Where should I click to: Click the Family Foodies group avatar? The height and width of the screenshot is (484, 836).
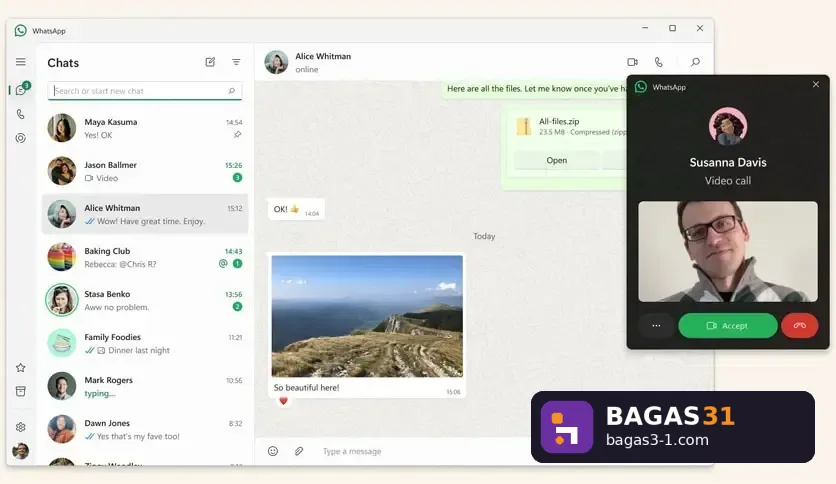(62, 343)
